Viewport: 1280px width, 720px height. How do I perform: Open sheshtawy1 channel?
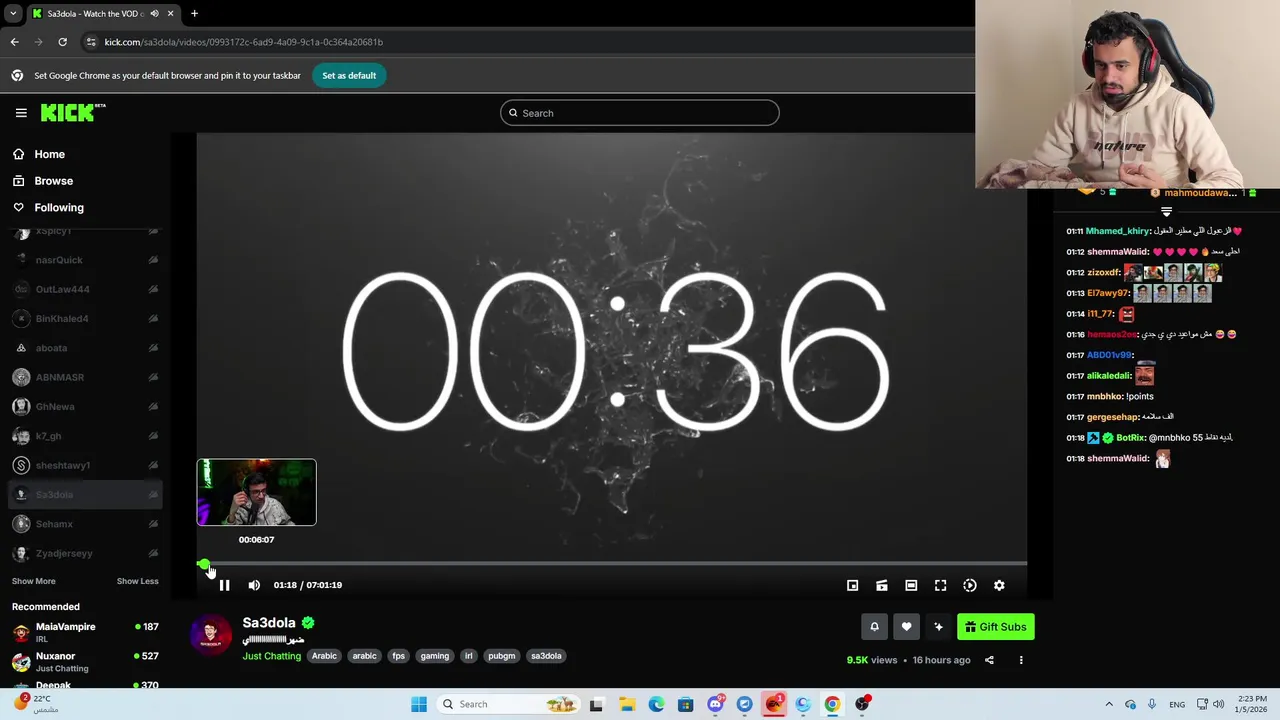point(85,465)
